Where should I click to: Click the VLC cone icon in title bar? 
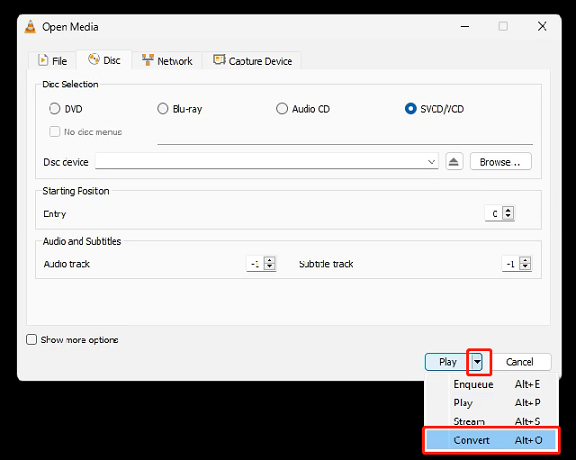point(30,27)
